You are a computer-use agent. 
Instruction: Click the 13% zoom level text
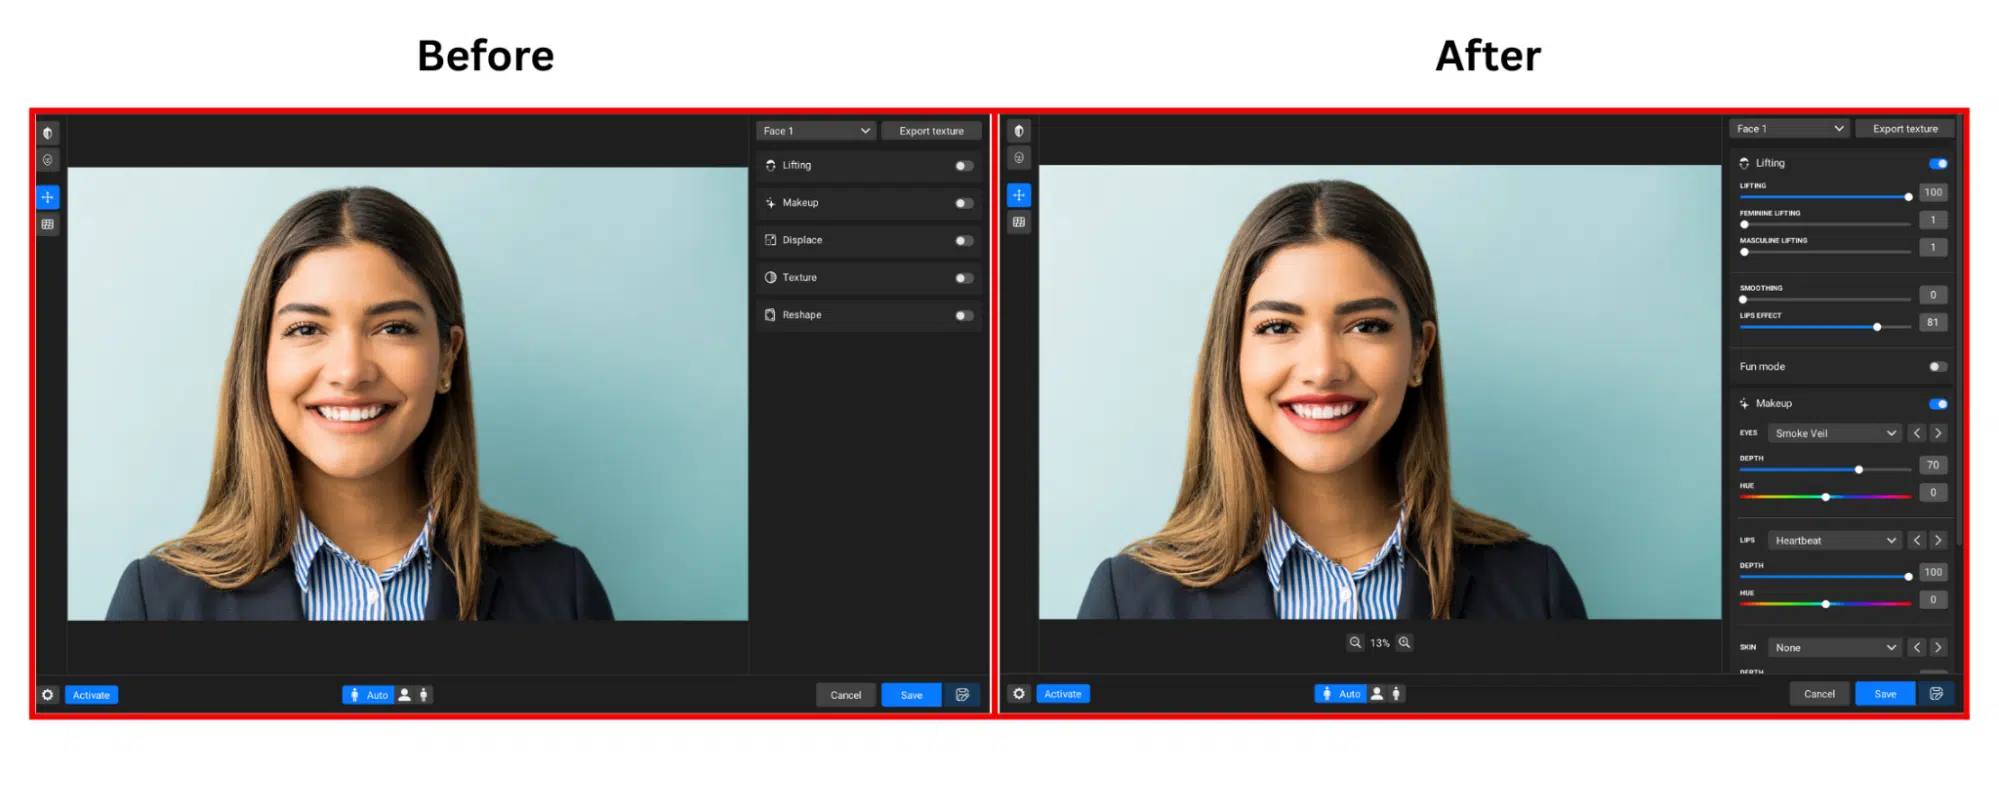(x=1380, y=643)
